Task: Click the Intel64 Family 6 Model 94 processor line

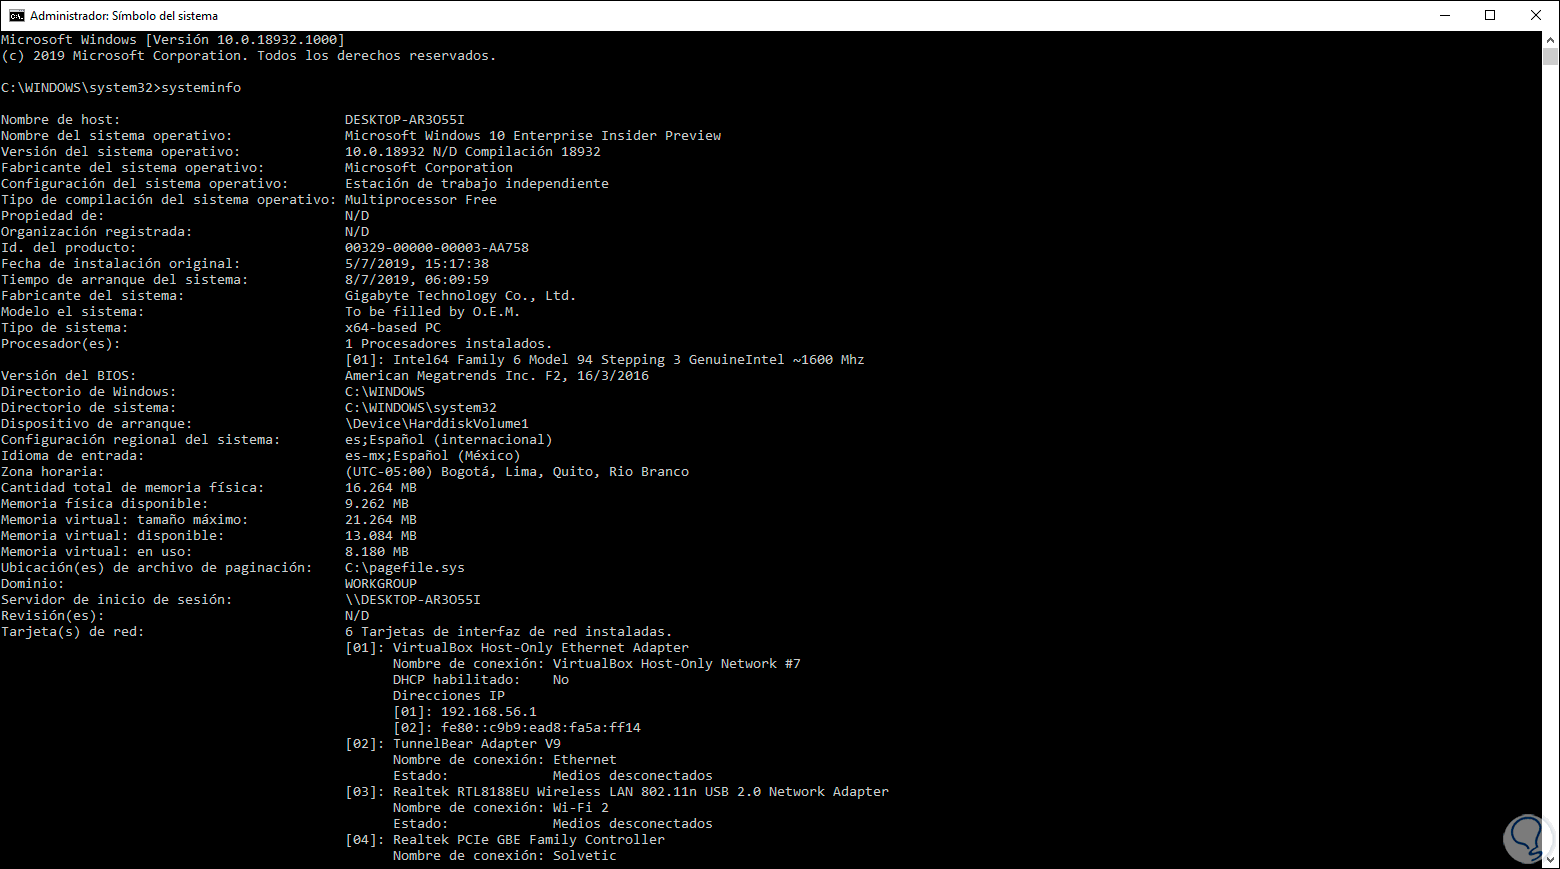Action: (x=605, y=360)
